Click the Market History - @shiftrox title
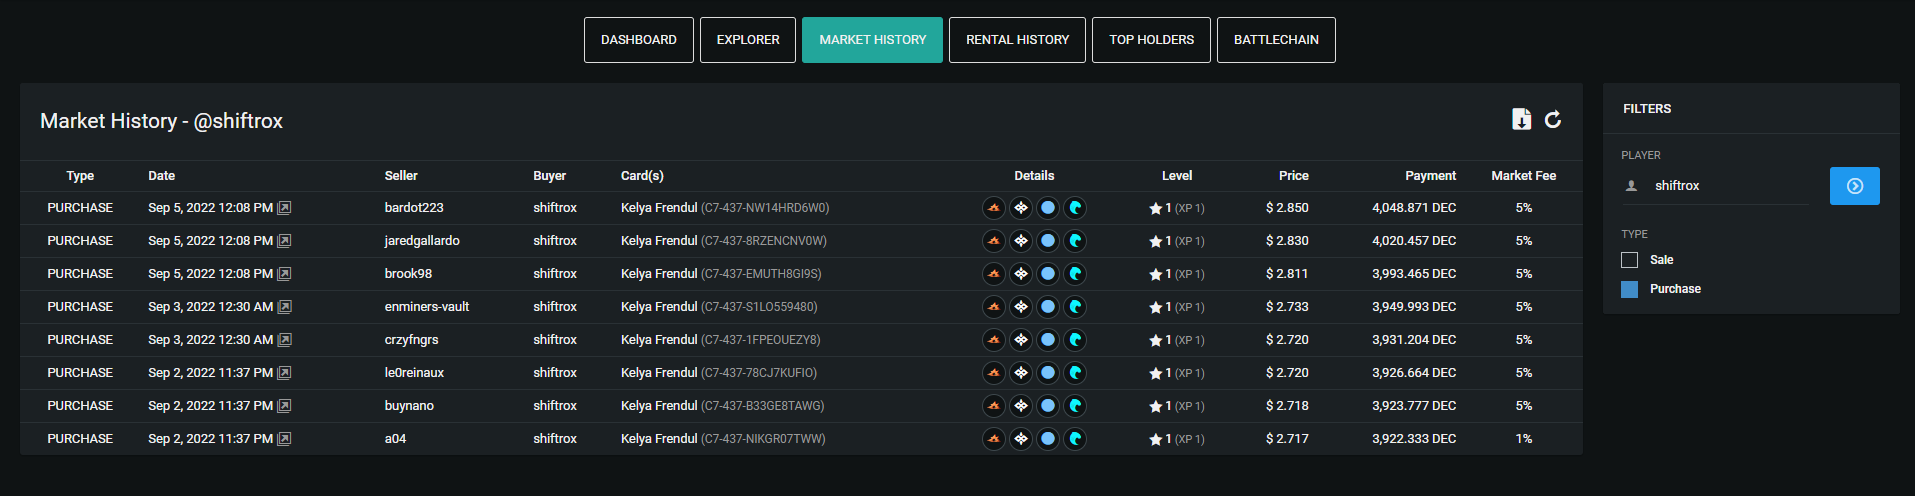Screen dimensions: 1915x496 pyautogui.click(x=161, y=121)
